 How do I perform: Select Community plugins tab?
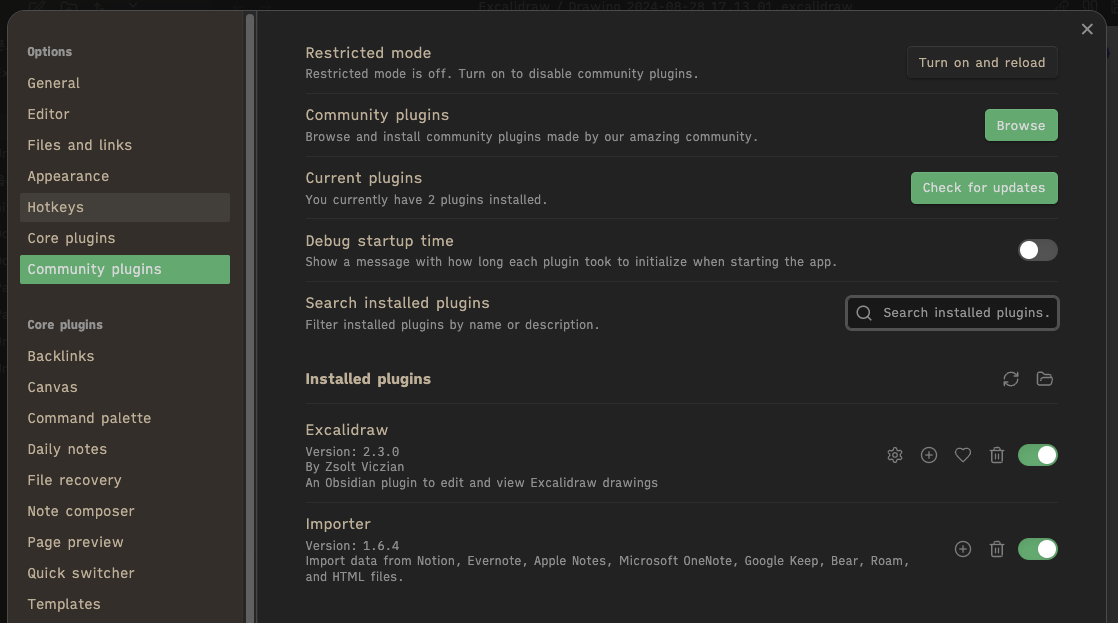(x=125, y=269)
